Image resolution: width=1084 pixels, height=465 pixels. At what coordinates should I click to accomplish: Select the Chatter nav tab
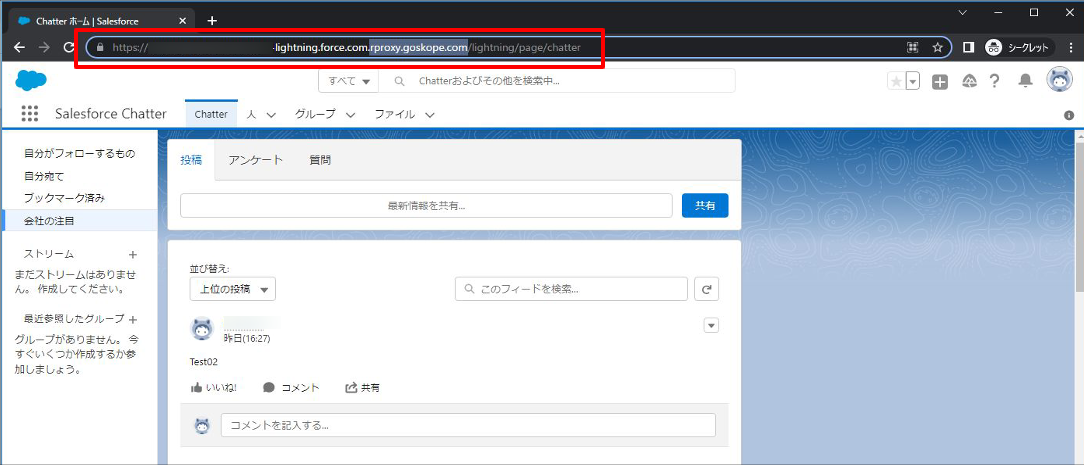211,114
